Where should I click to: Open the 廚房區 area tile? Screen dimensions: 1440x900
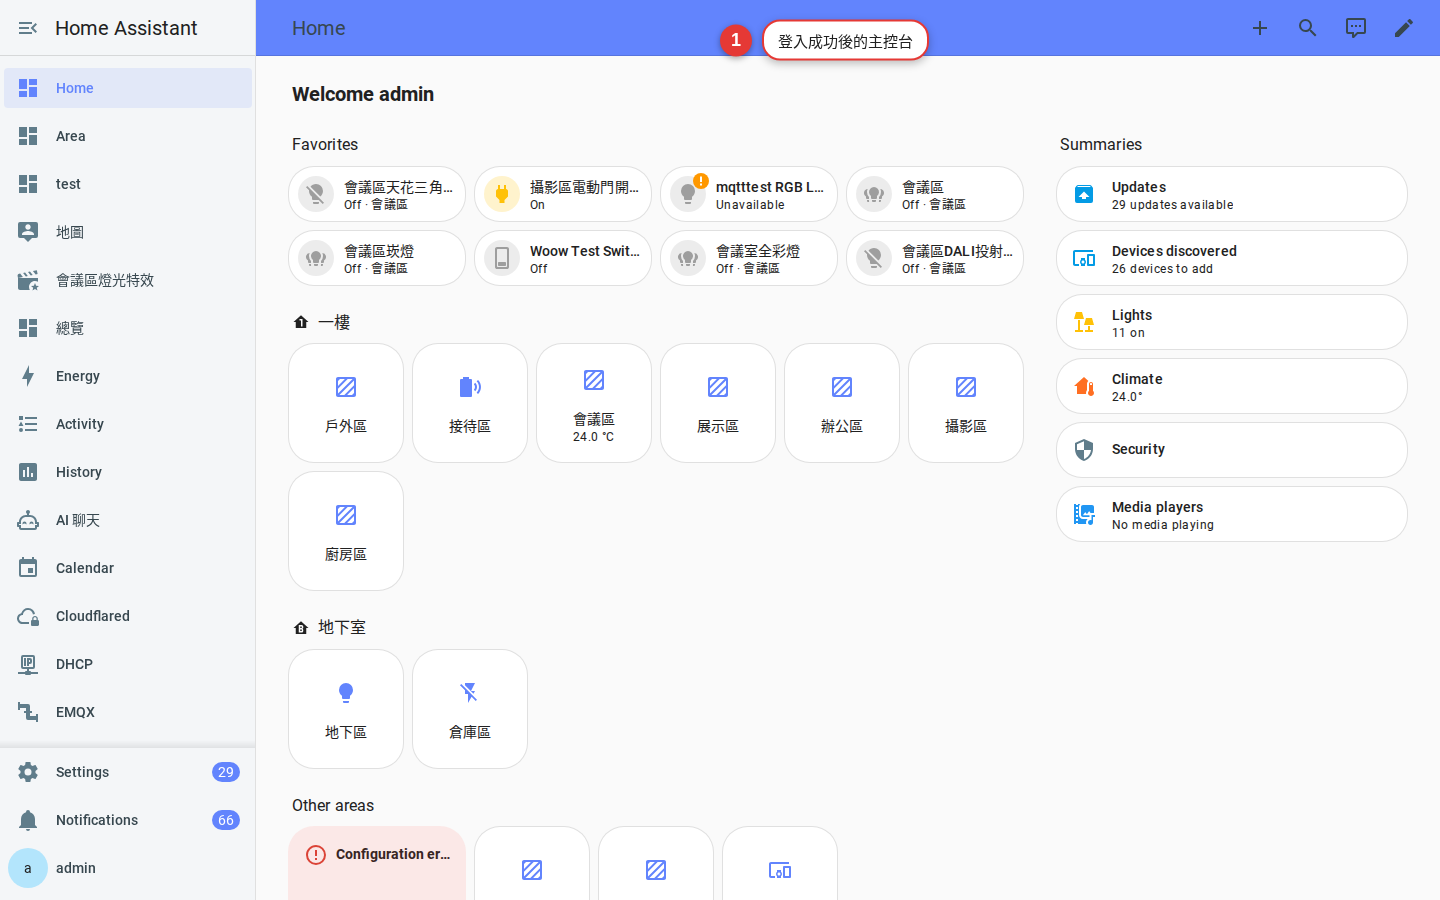[346, 531]
